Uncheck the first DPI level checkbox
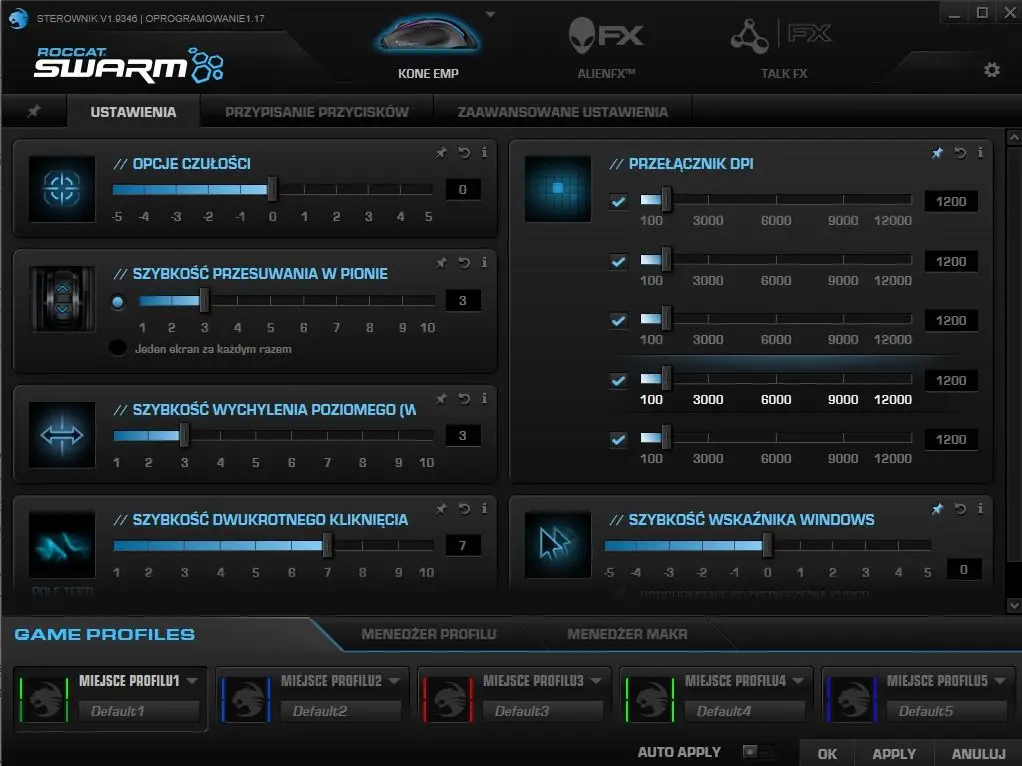The image size is (1022, 766). tap(618, 202)
